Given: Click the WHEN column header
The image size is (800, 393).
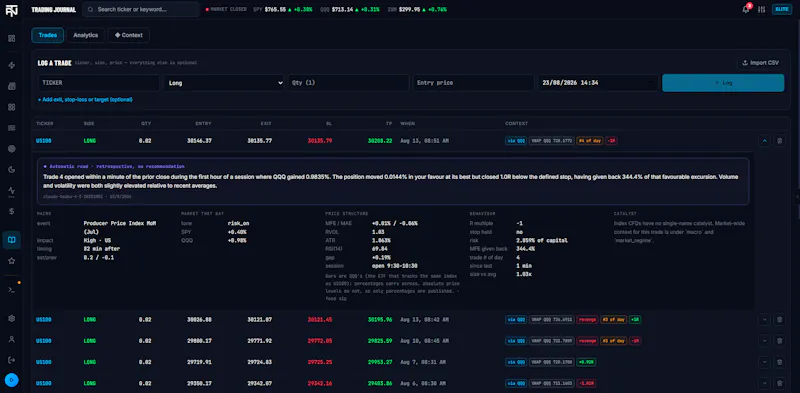Looking at the screenshot, I should (407, 124).
